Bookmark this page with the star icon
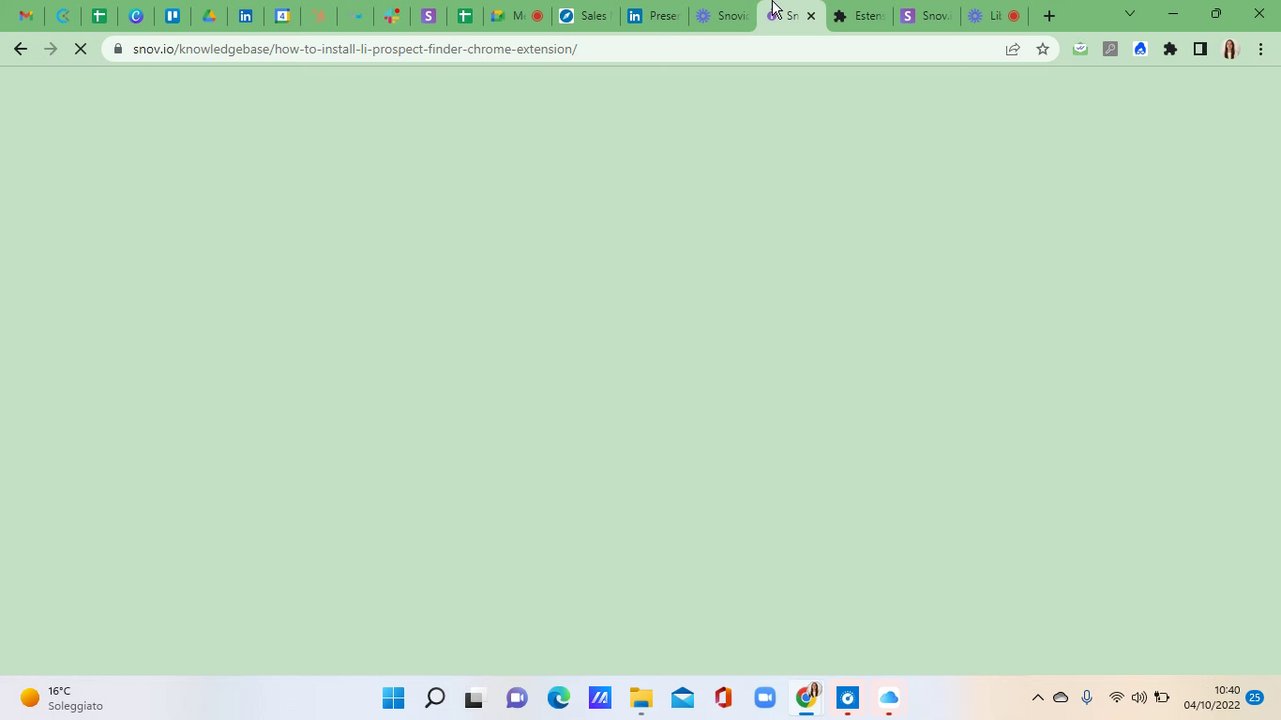1281x720 pixels. [x=1042, y=49]
